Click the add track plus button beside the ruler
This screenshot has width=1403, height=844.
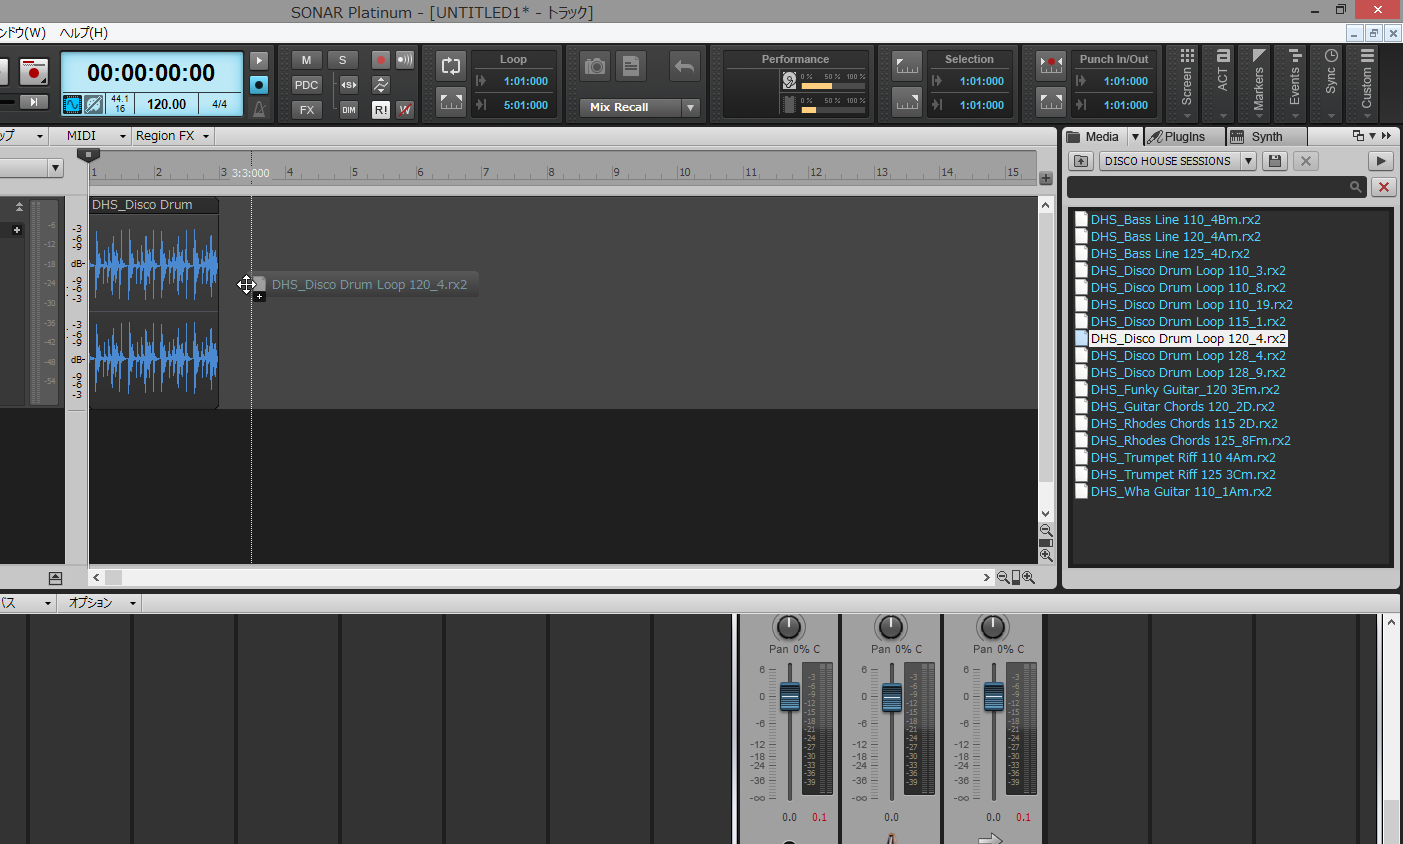pos(1046,178)
